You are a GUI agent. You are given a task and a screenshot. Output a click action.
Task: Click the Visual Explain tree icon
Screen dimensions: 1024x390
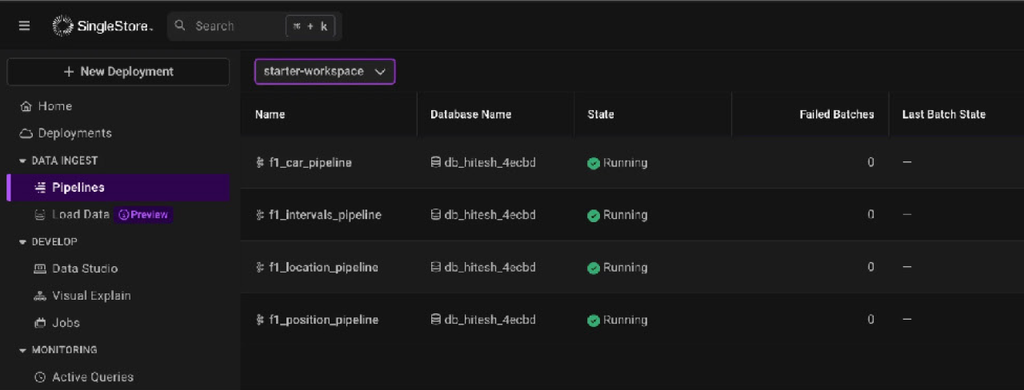click(x=40, y=296)
